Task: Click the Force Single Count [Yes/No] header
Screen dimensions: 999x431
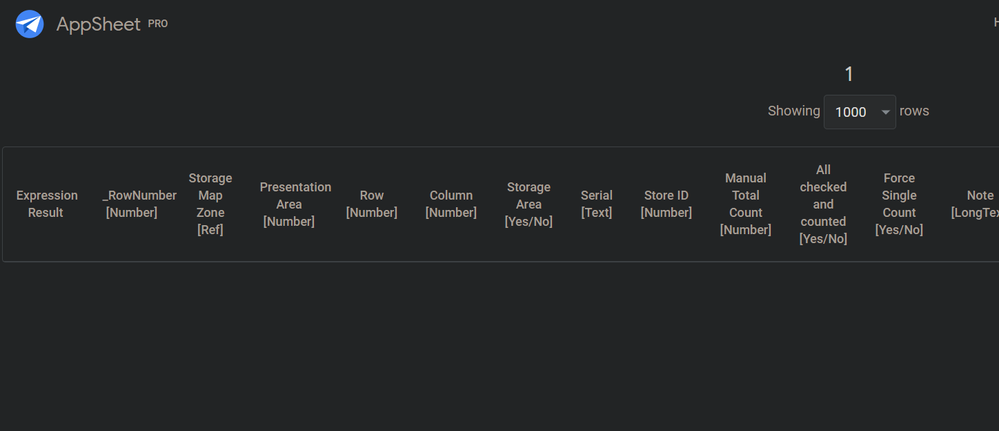Action: coord(899,204)
